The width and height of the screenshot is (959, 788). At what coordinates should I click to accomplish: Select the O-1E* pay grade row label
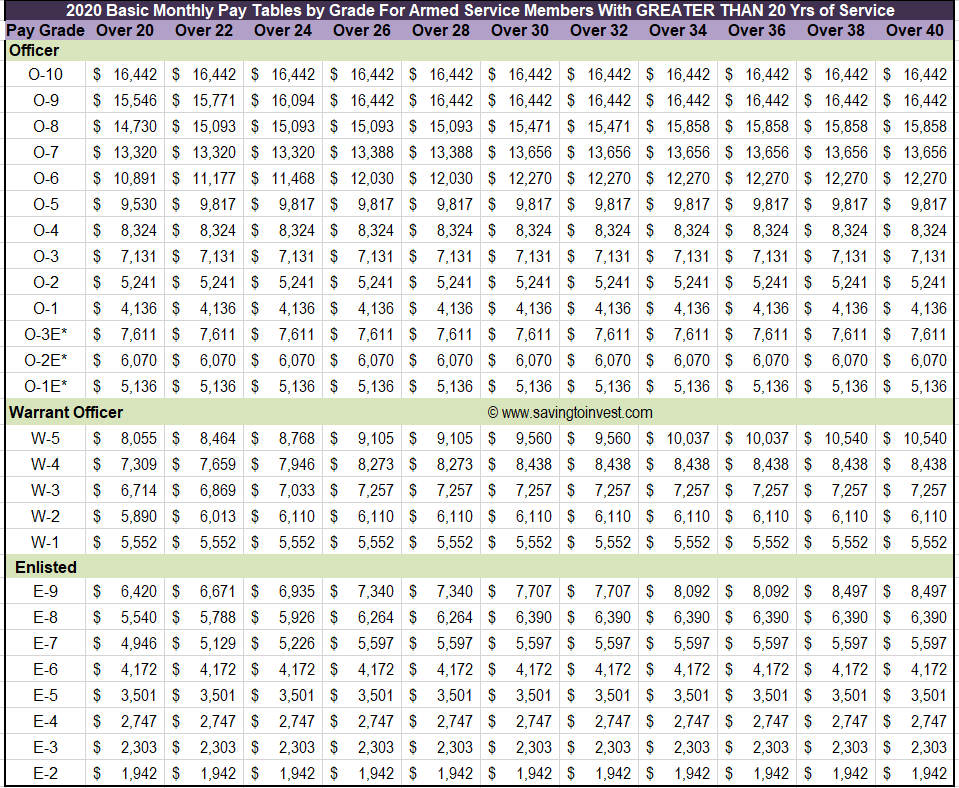tap(45, 387)
